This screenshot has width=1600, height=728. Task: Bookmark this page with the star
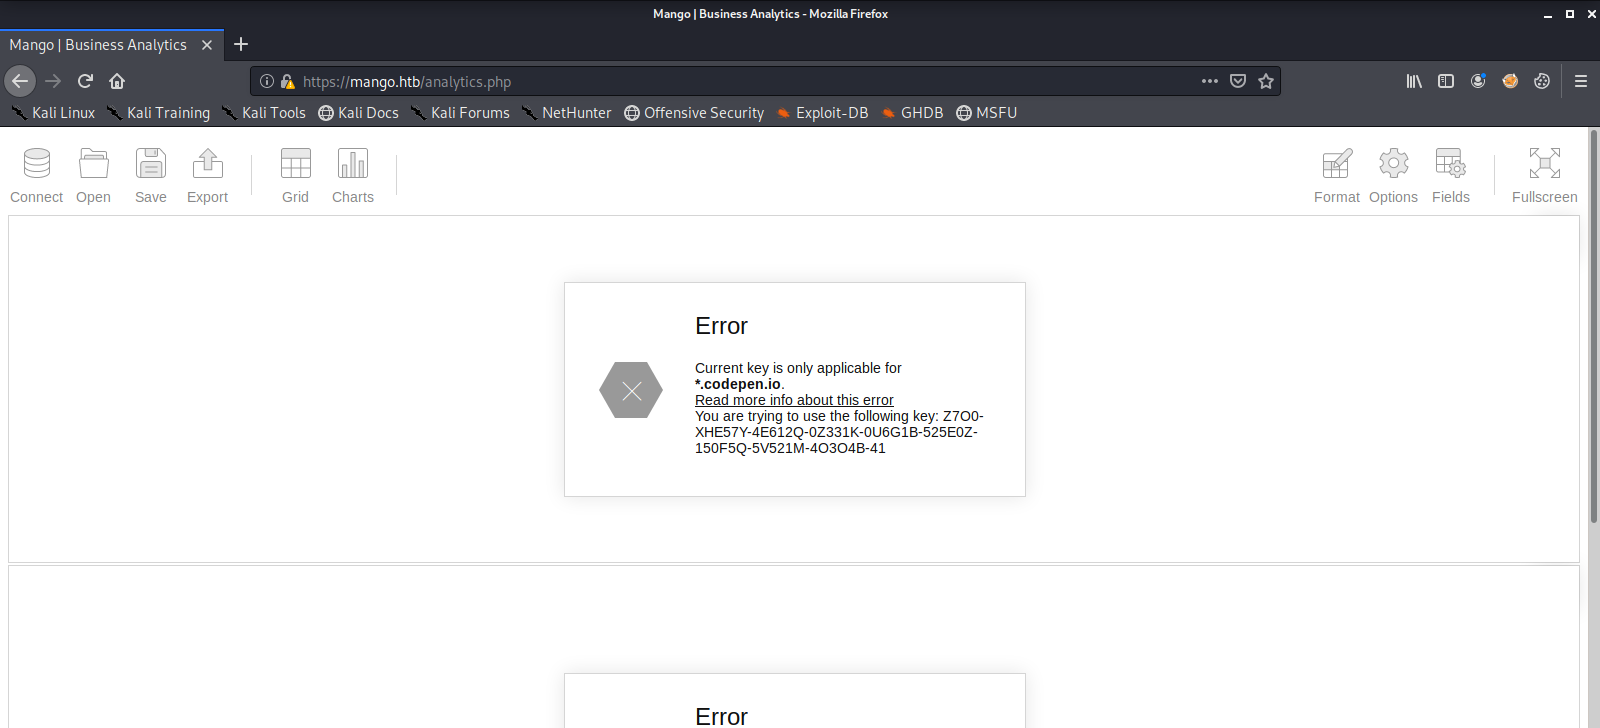(1266, 81)
